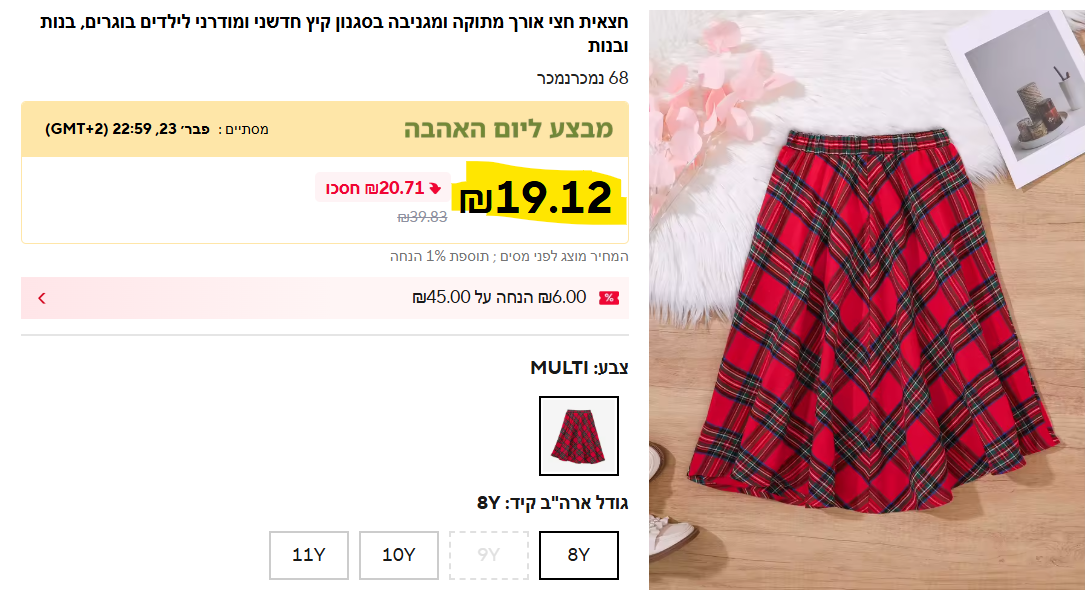This screenshot has height=591, width=1086.
Task: Click the 68 sold count
Action: coord(582,78)
